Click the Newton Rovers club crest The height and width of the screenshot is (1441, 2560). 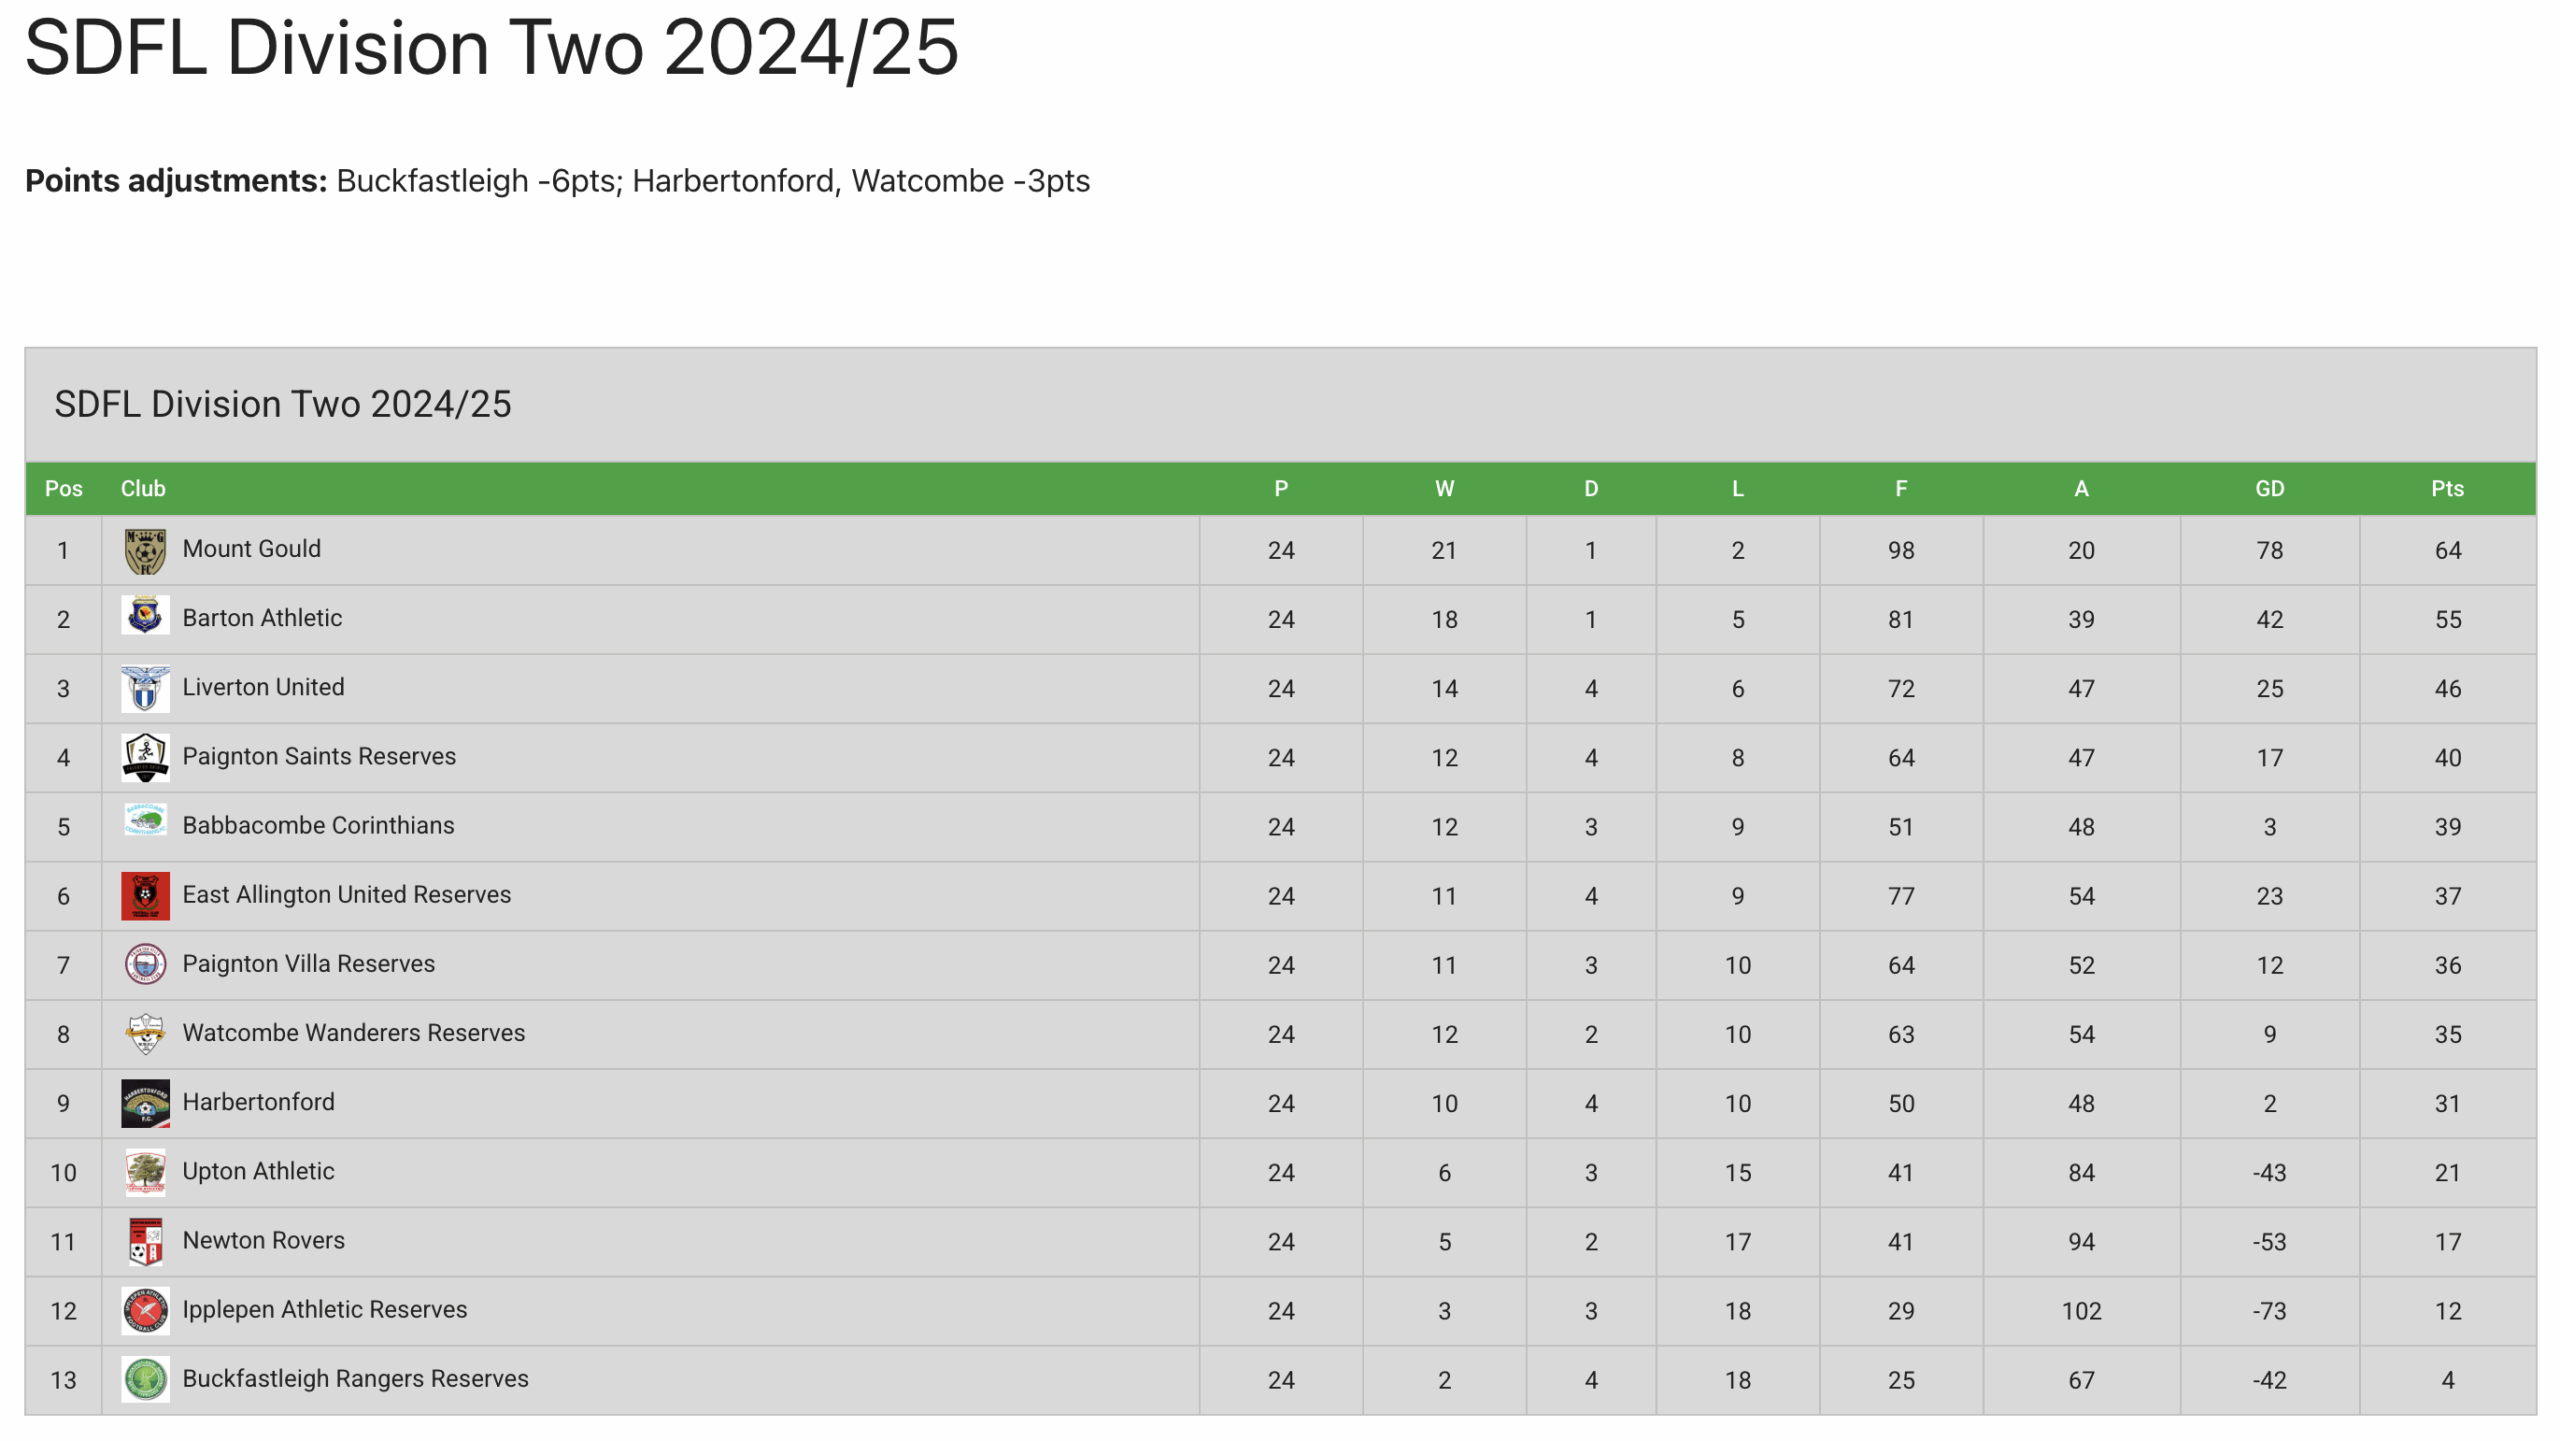pyautogui.click(x=145, y=1241)
